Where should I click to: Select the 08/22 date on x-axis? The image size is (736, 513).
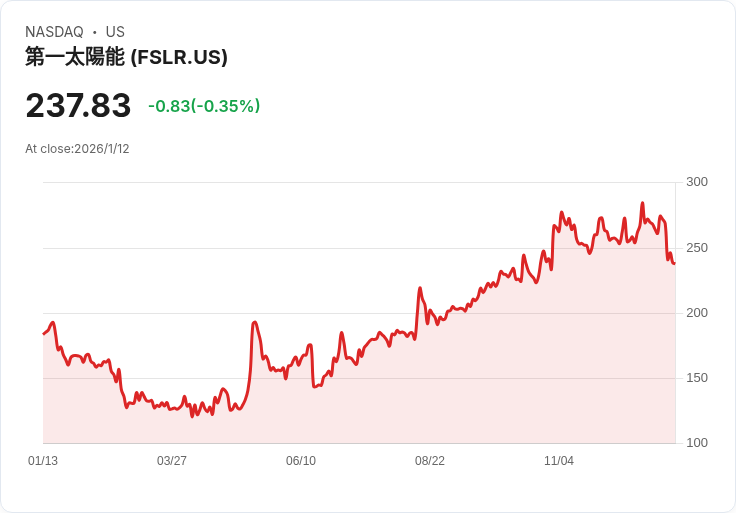click(x=430, y=461)
